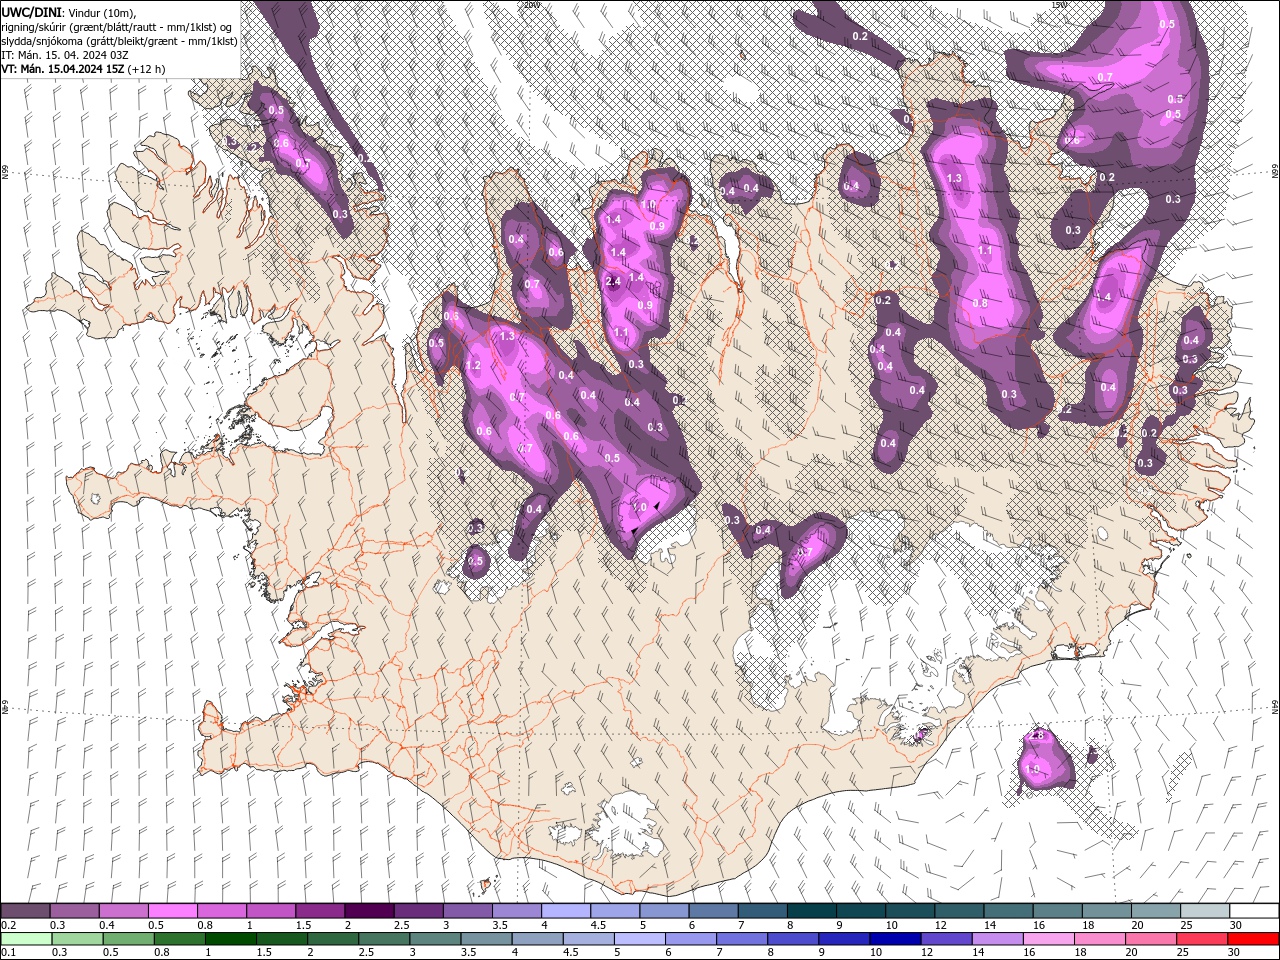Screen dimensions: 1280x960
Task: Click the snow scale swatch from 0.3 to 0.4
Action: (x=74, y=911)
